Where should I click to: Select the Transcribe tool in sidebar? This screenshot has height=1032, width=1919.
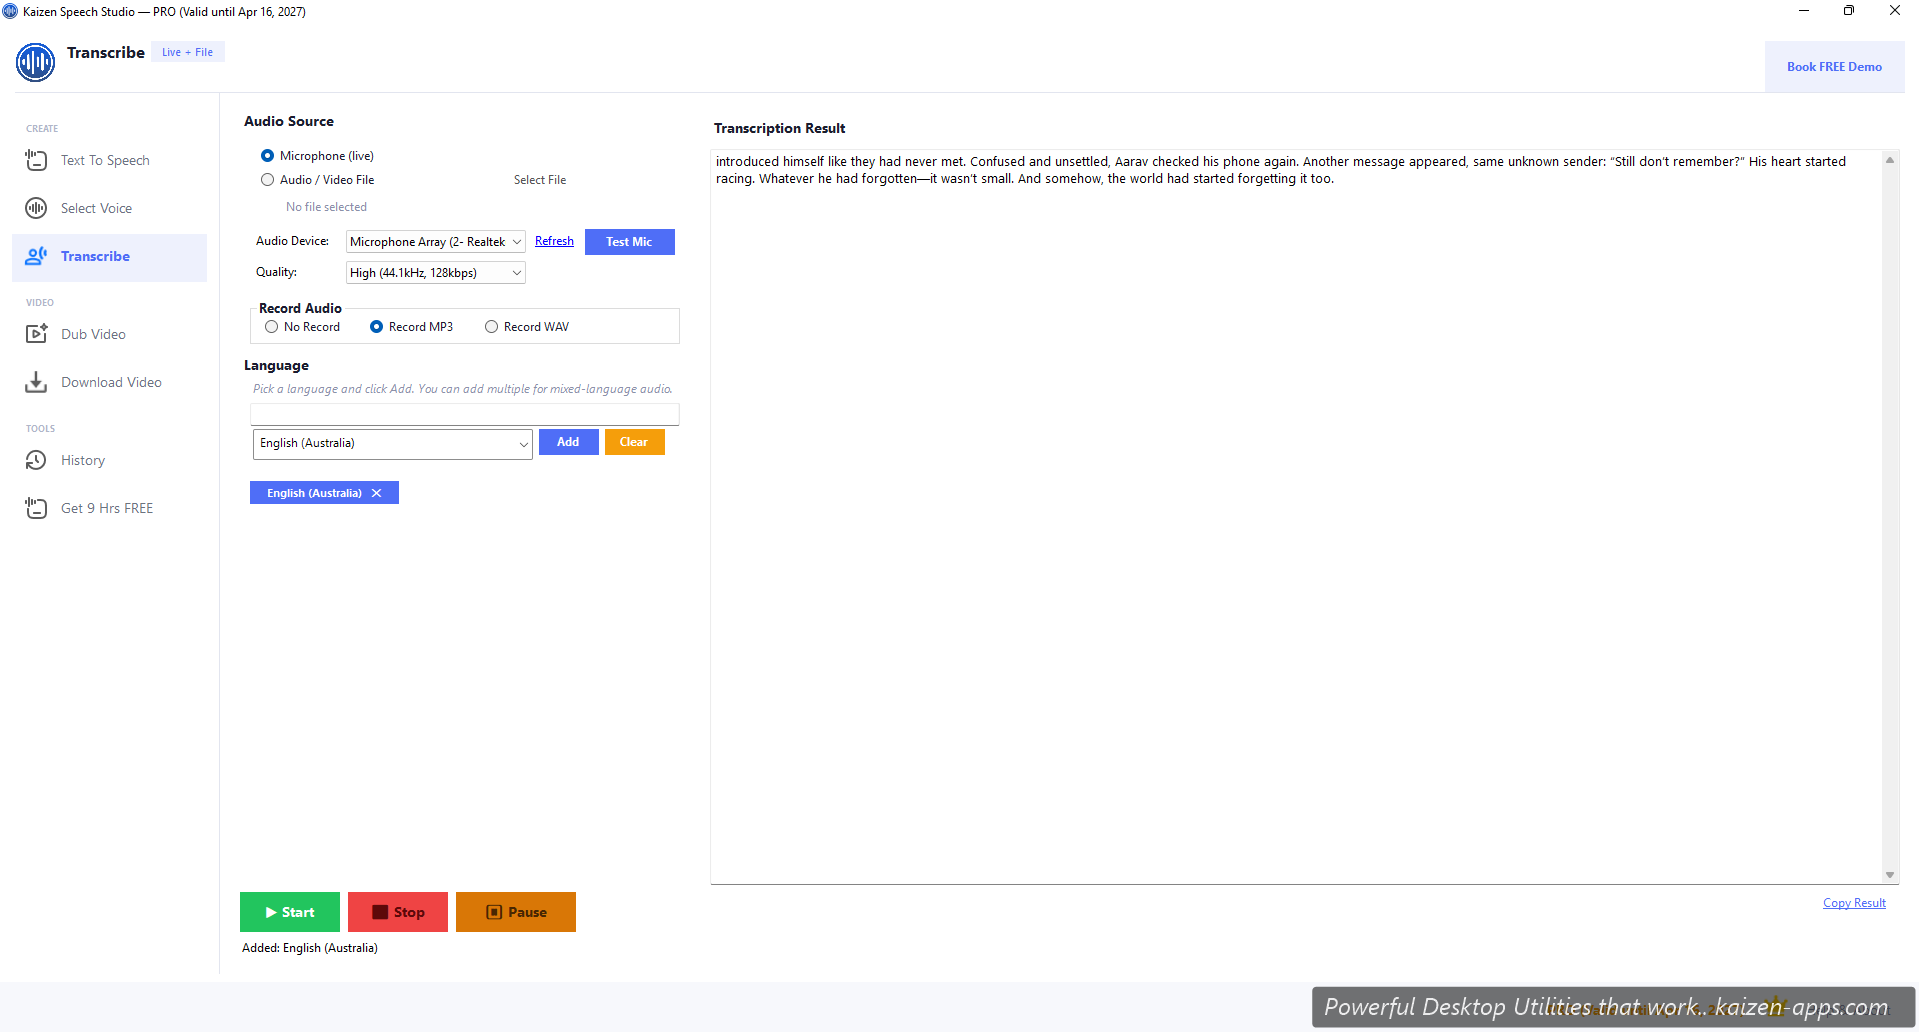tap(96, 256)
